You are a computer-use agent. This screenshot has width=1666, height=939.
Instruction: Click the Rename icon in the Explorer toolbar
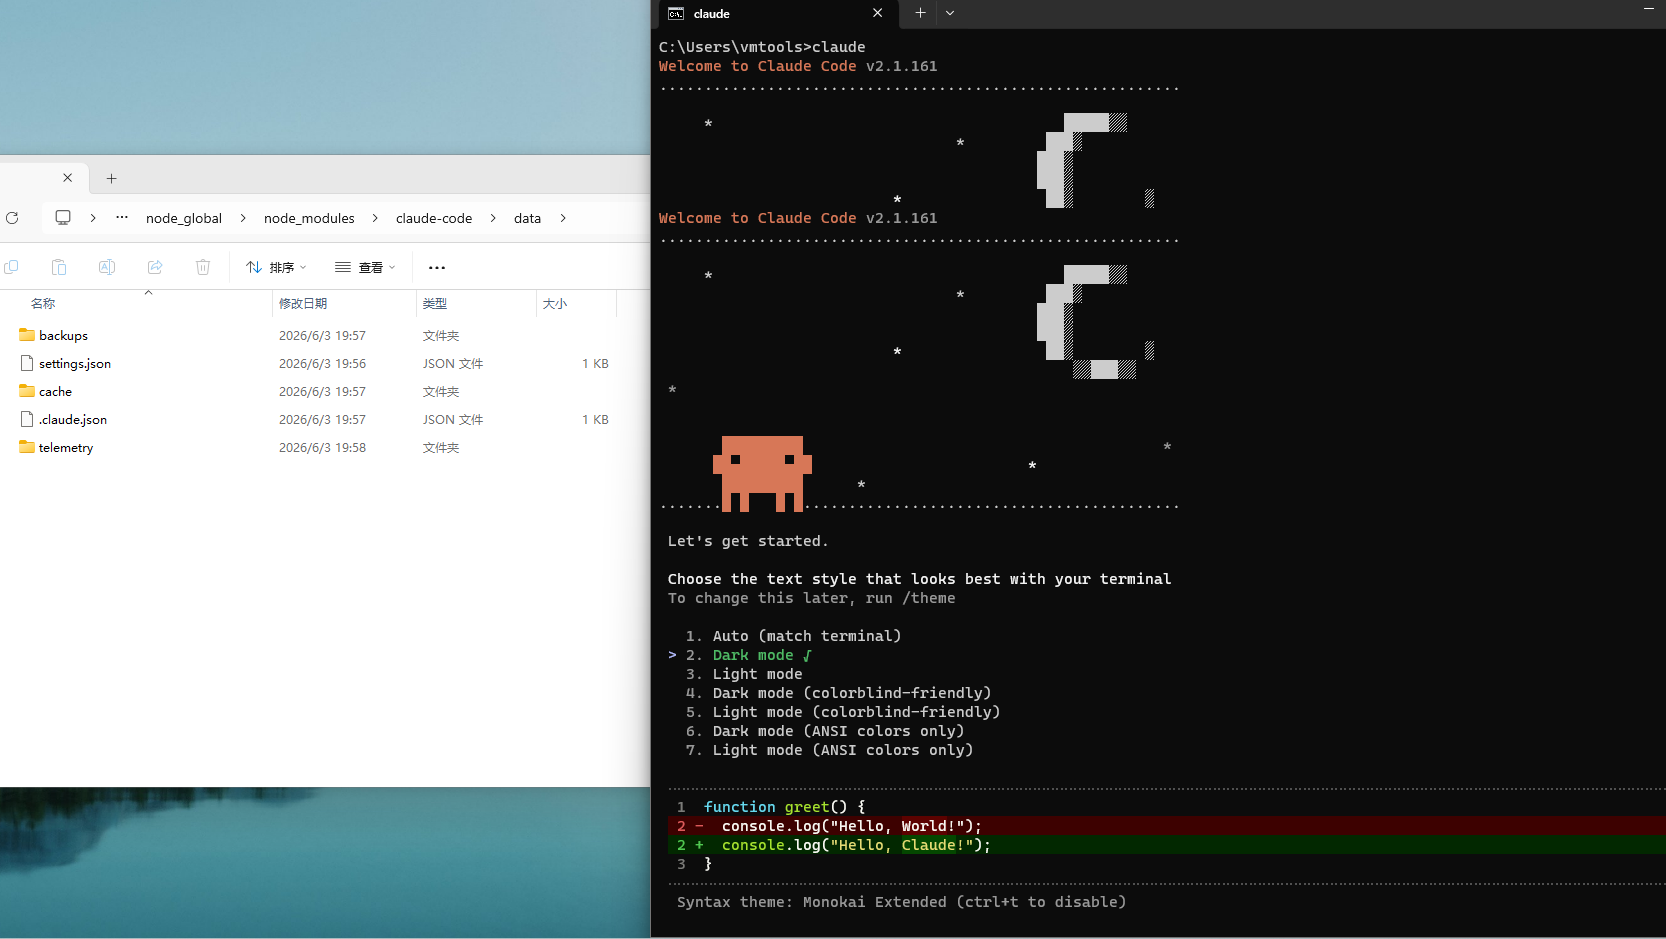[107, 267]
